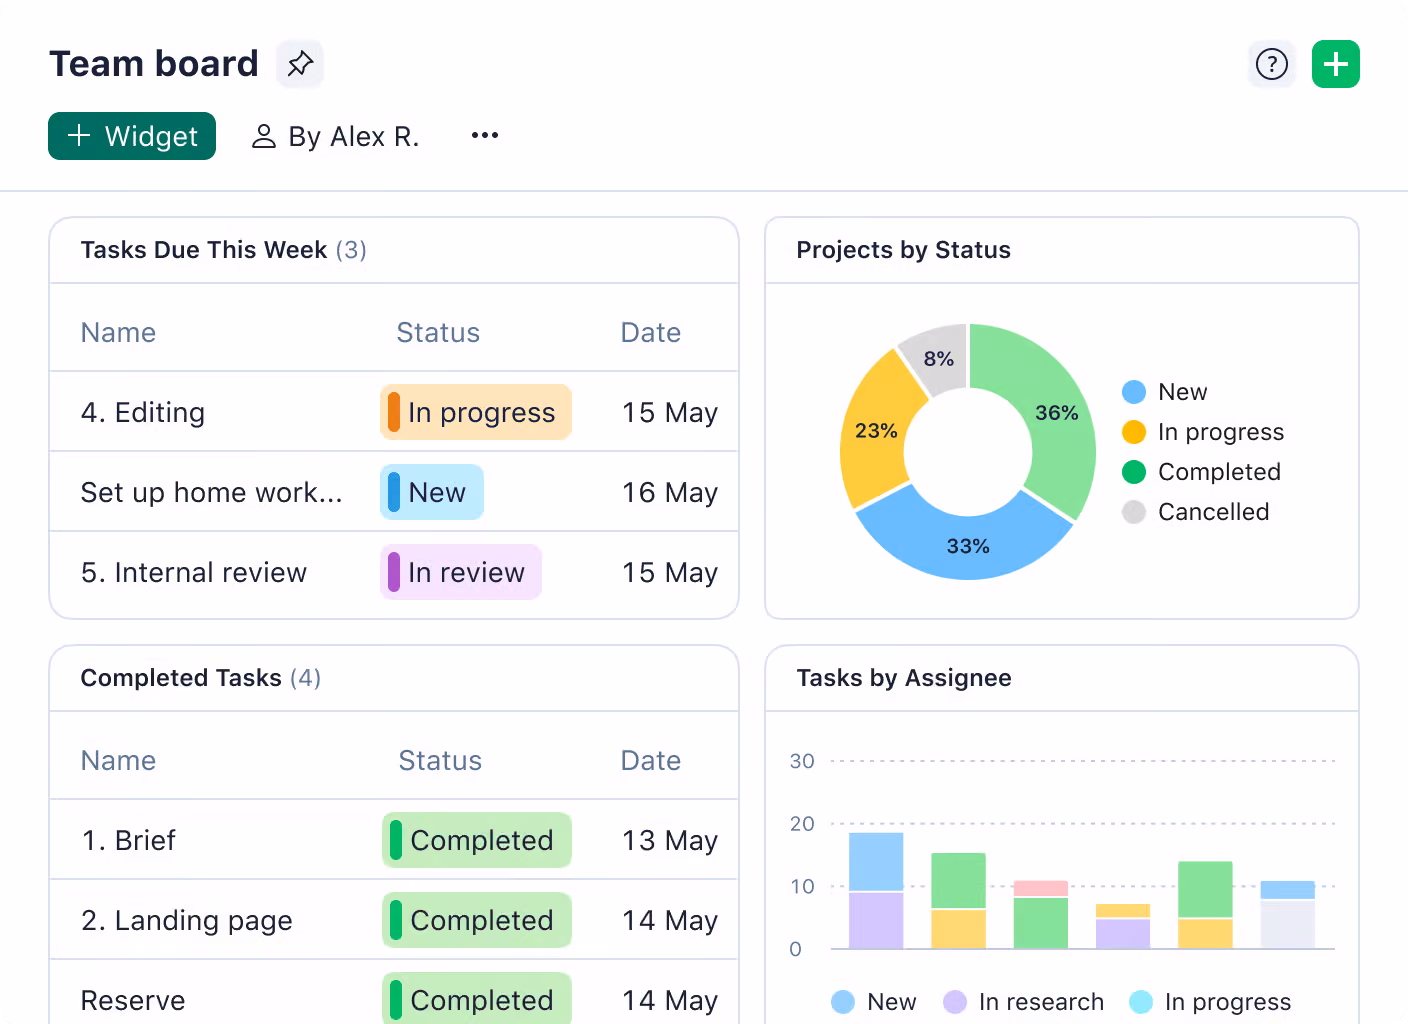Screen dimensions: 1408x1024
Task: Change the In progress status of 4. Editing
Action: pyautogui.click(x=476, y=412)
